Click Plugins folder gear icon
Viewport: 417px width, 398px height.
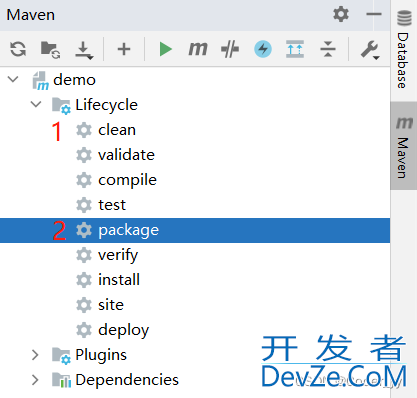61,356
